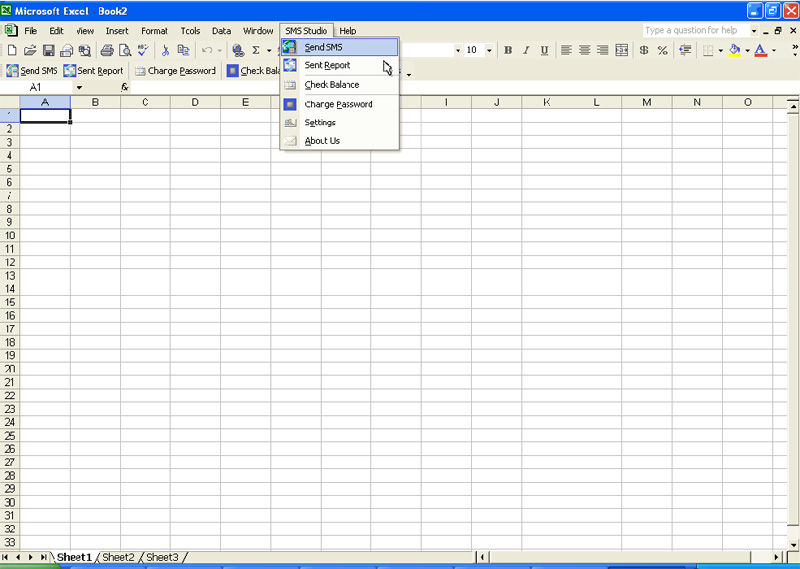800x569 pixels.
Task: Click the Insert Function fx icon
Action: [x=124, y=87]
